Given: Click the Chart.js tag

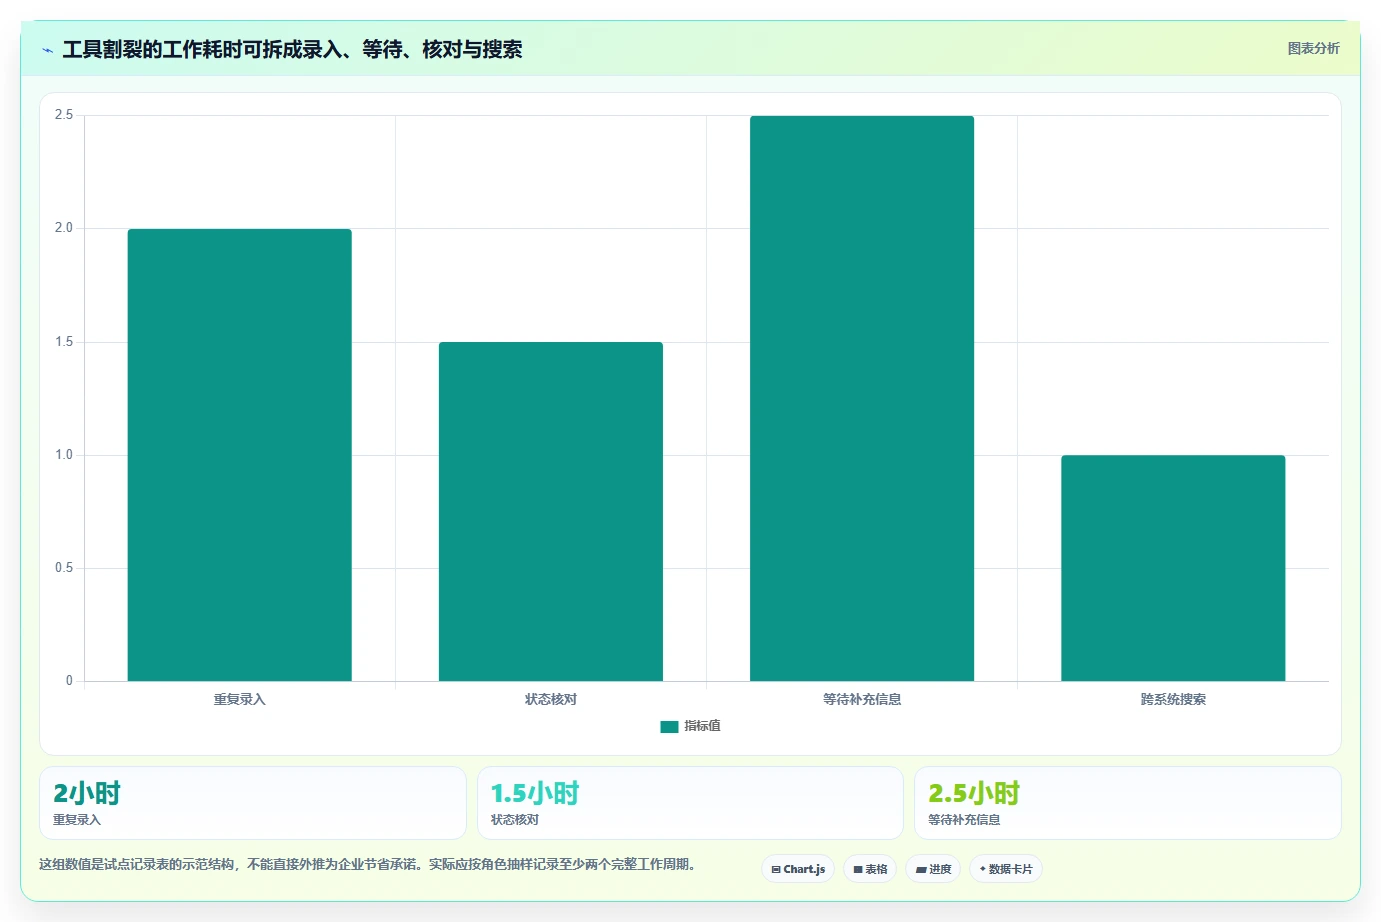Looking at the screenshot, I should tap(798, 869).
